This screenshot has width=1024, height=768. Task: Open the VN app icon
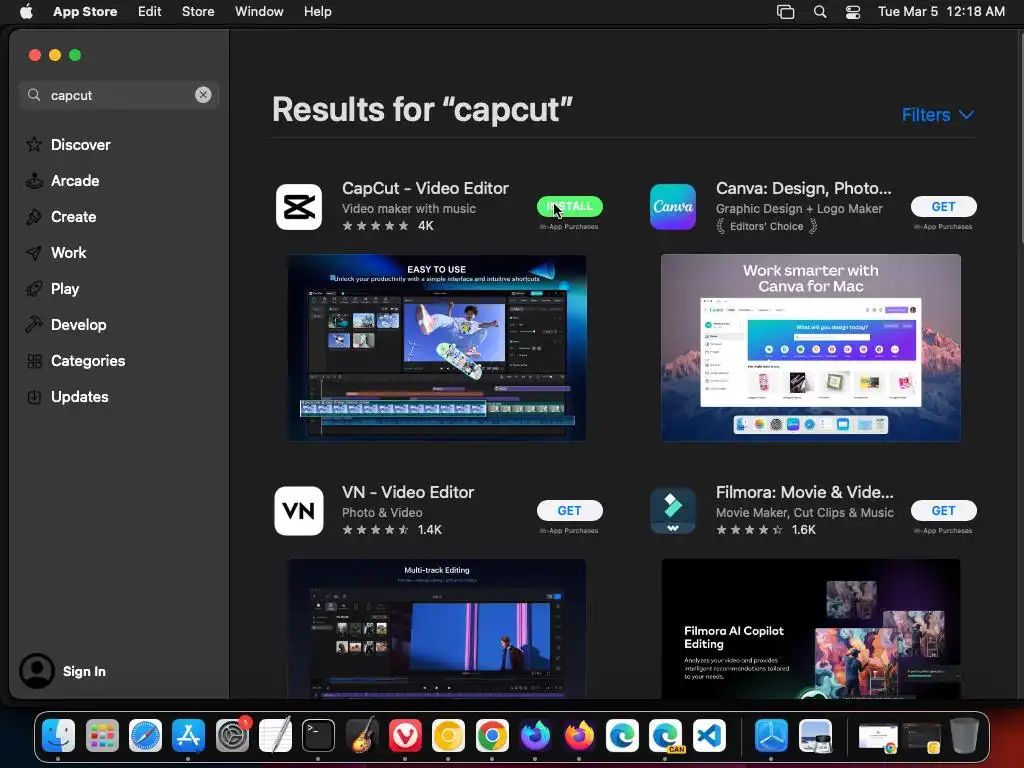298,511
